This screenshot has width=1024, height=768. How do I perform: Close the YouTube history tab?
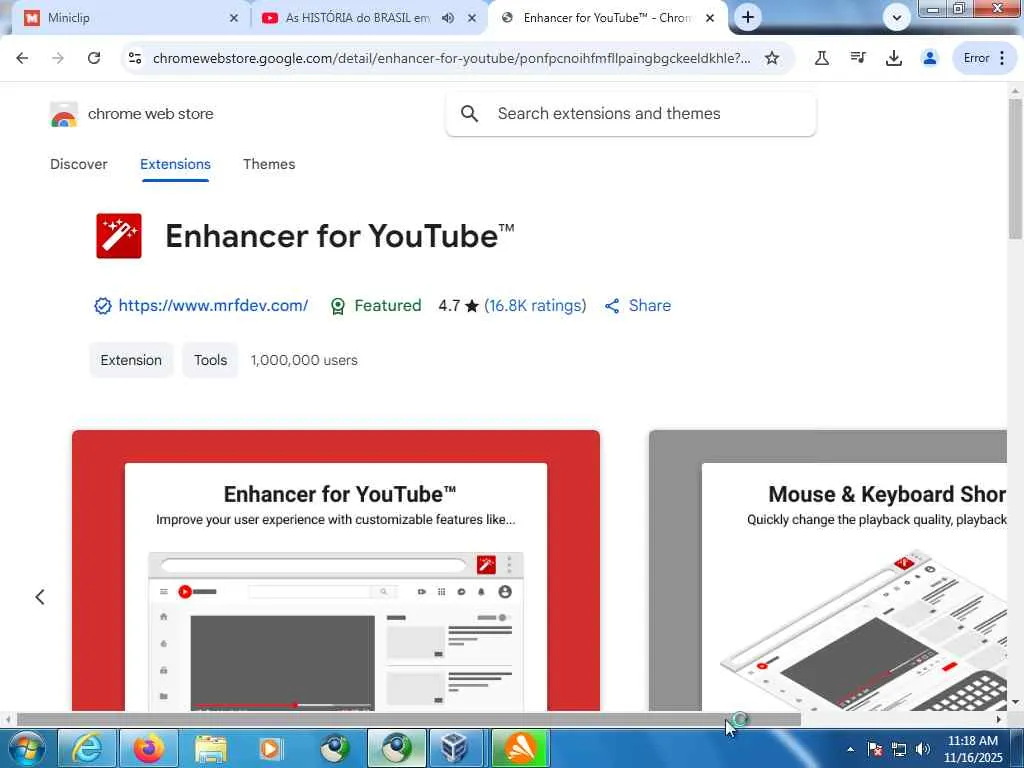click(x=472, y=18)
